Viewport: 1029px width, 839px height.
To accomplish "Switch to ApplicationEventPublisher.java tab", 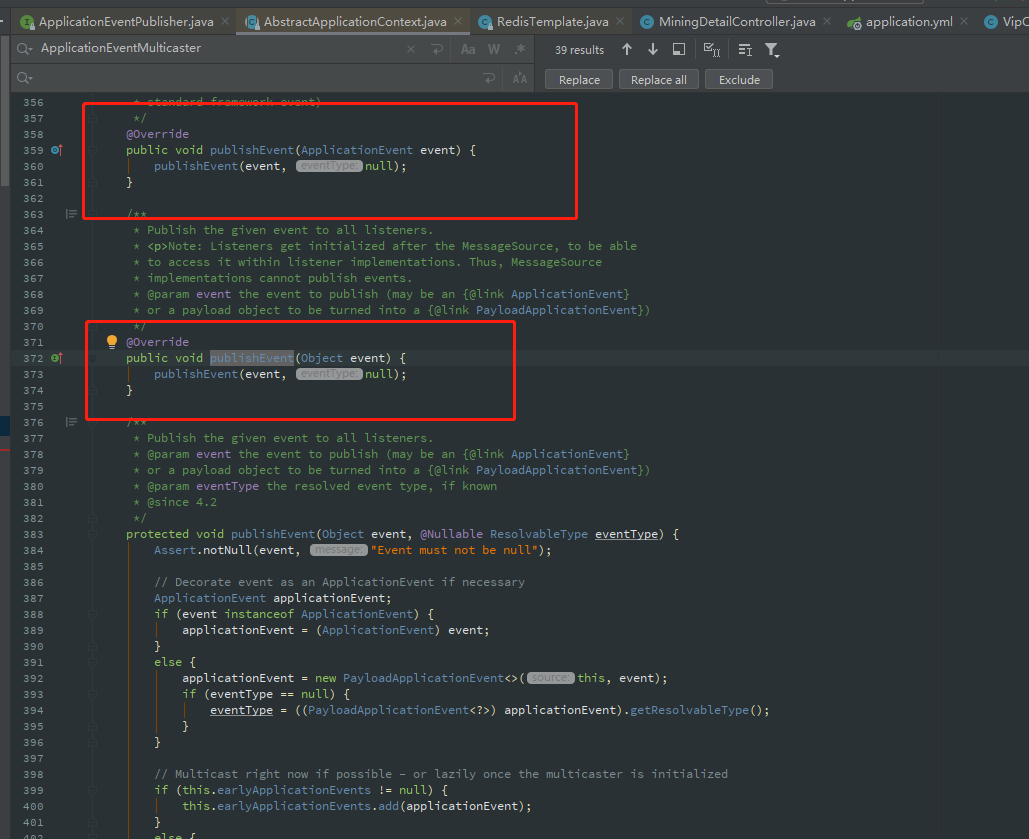I will 126,22.
